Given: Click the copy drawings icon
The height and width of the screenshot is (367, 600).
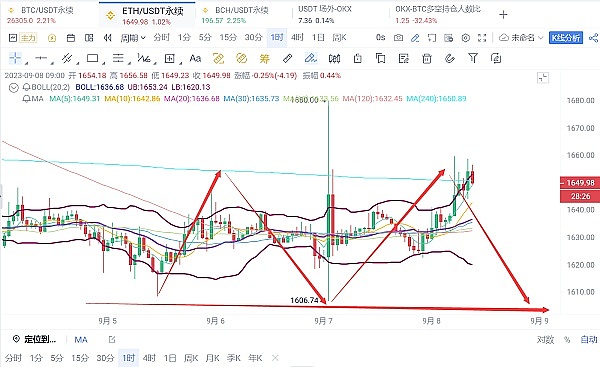Looking at the screenshot, I should [x=380, y=58].
